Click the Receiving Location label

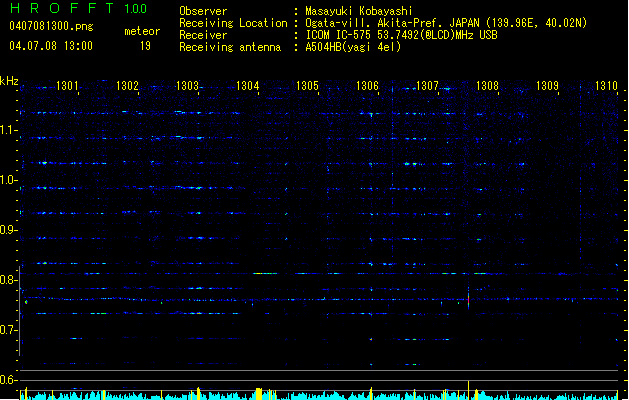pyautogui.click(x=233, y=23)
